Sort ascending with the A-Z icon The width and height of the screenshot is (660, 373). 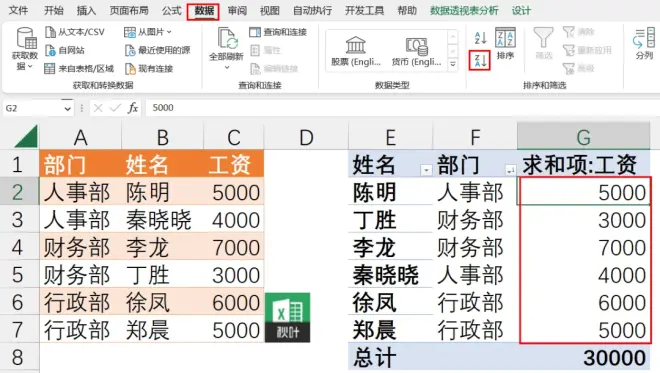tap(480, 38)
